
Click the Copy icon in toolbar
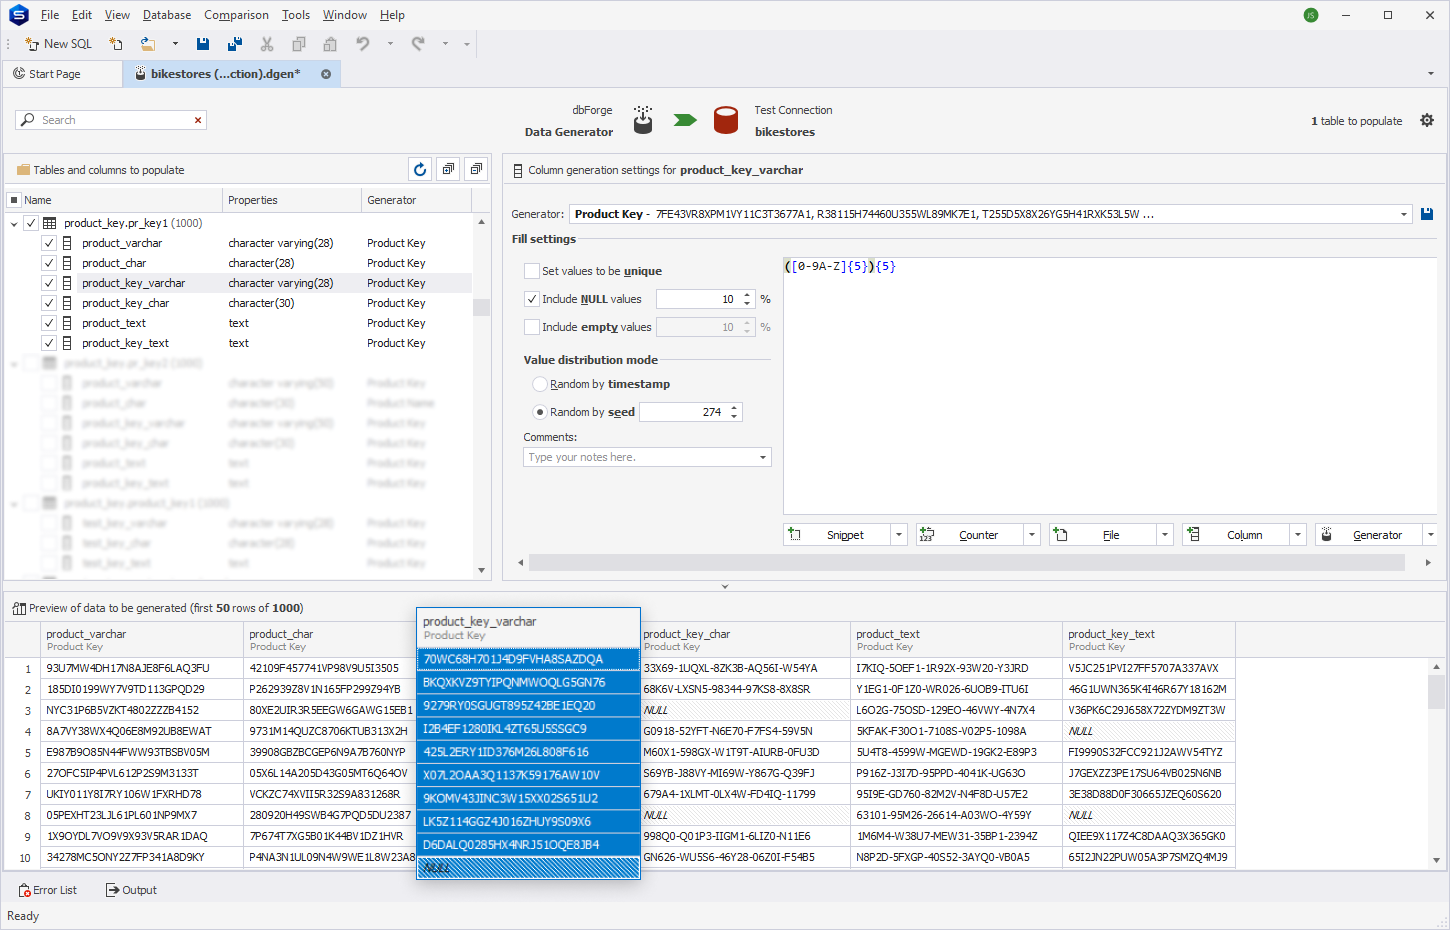(298, 44)
